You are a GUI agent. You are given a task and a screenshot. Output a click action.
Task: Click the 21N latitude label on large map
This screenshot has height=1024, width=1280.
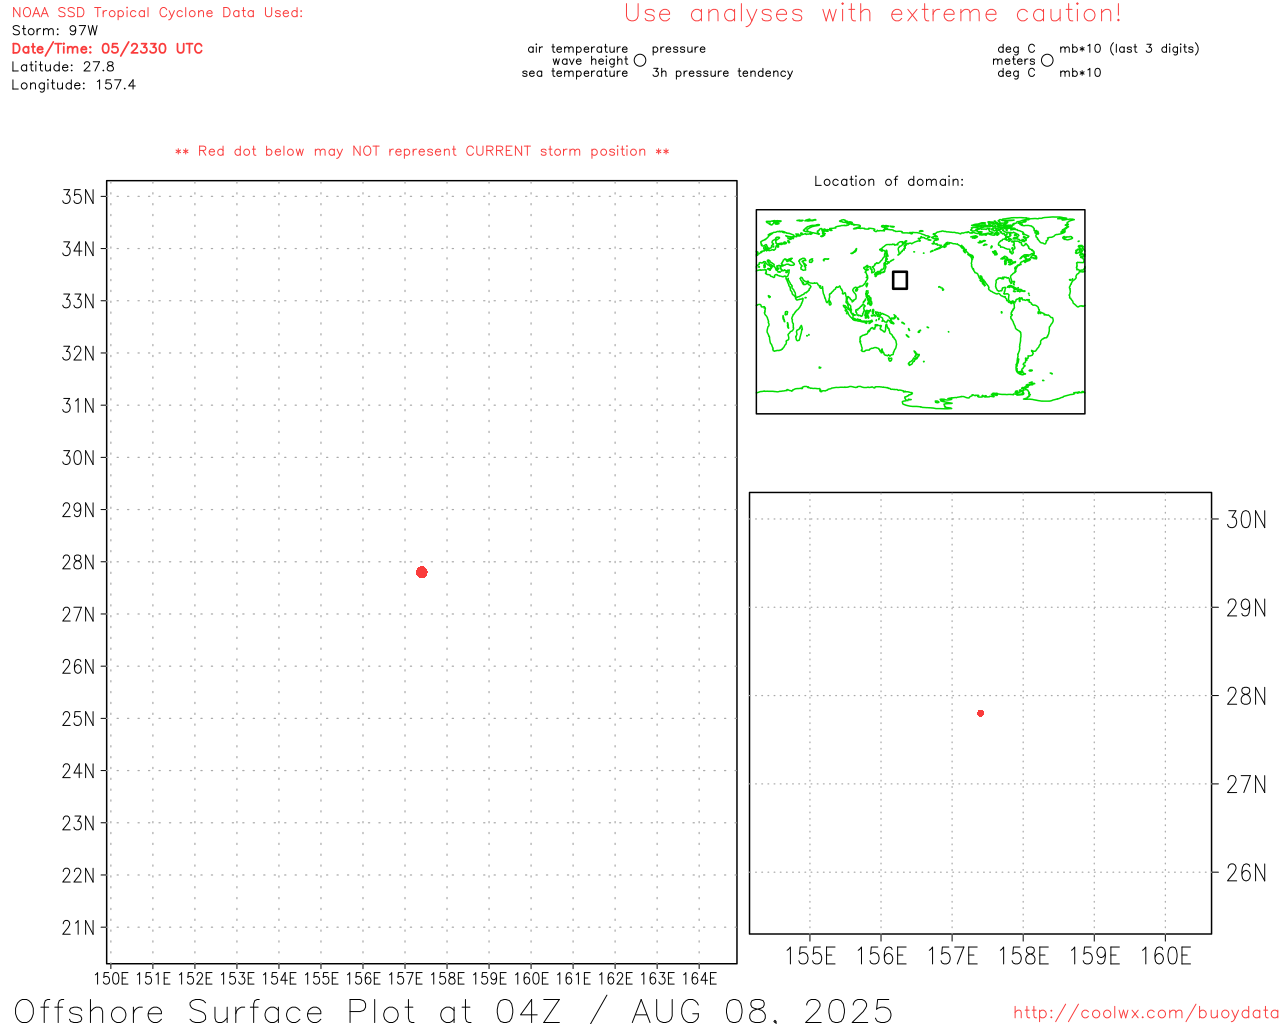[78, 927]
